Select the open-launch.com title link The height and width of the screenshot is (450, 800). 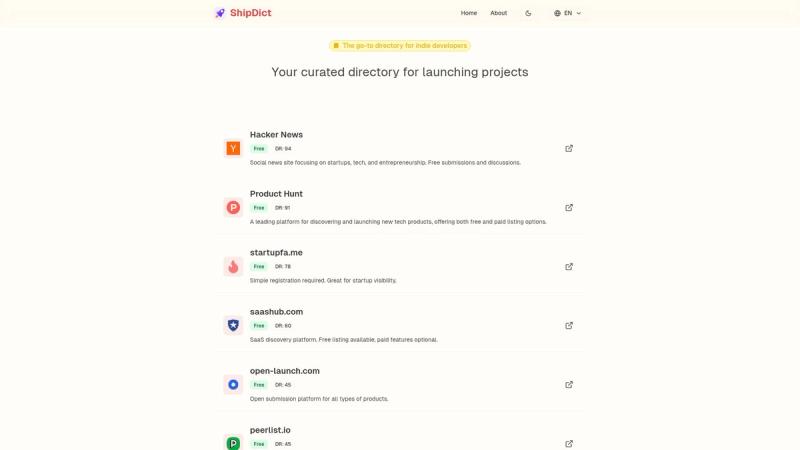[x=285, y=371]
